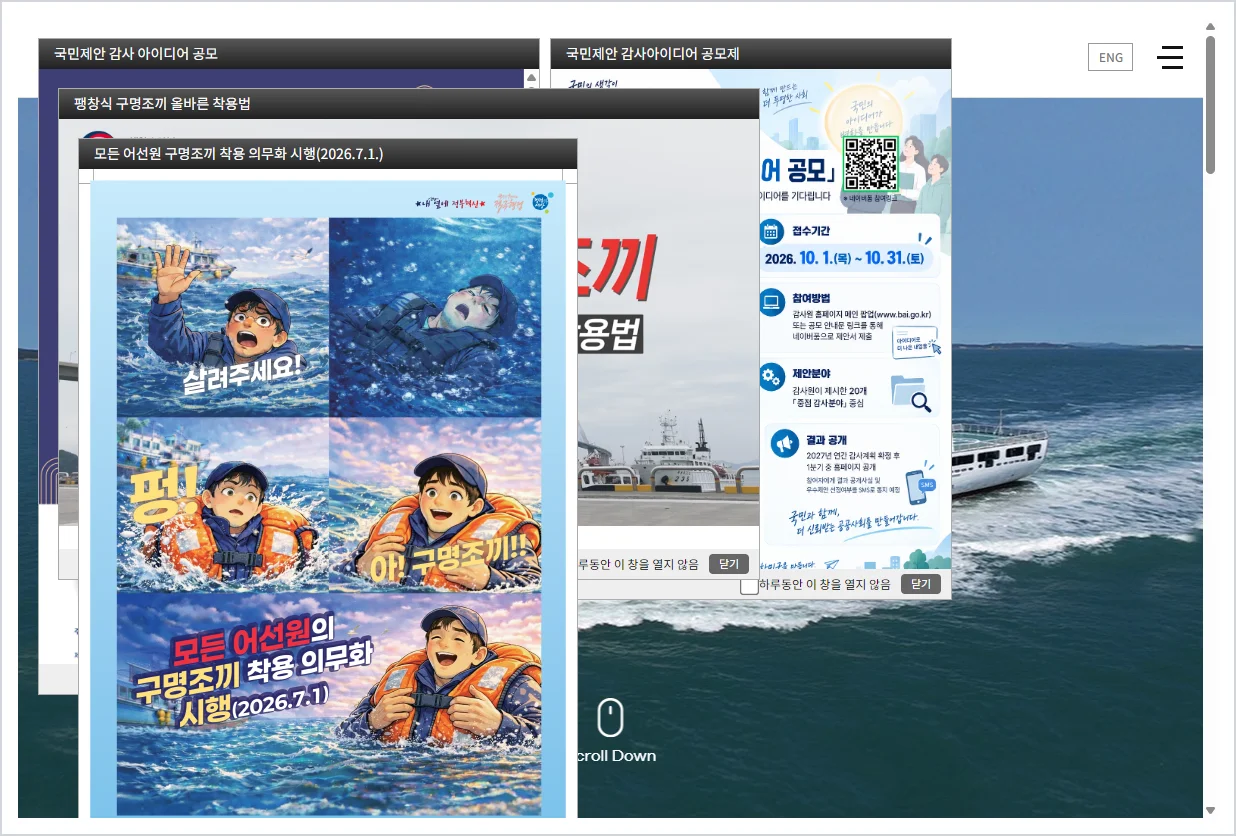1236x836 pixels.
Task: Click the popup title 국민제안 감사 아이디어 공모
Action: pyautogui.click(x=136, y=54)
